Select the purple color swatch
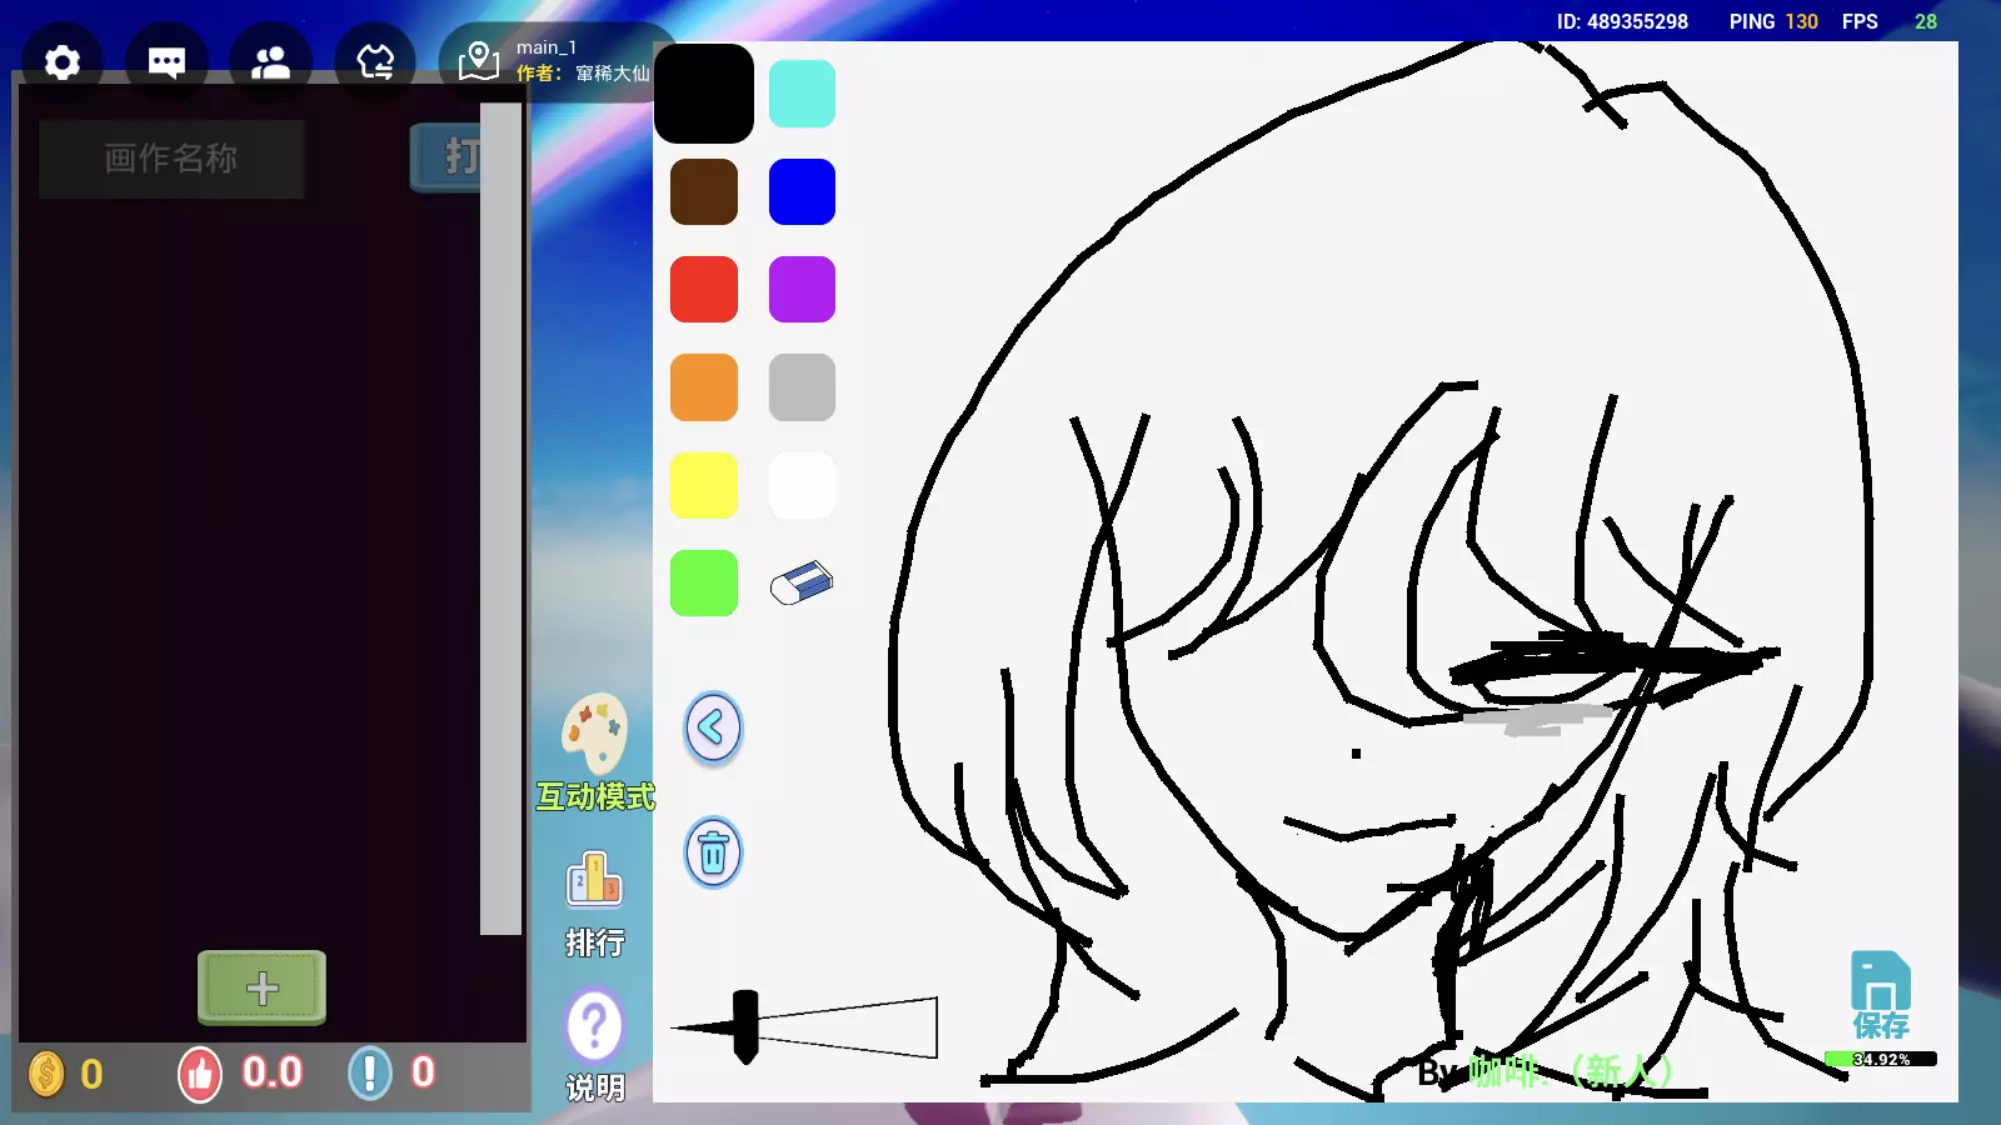The height and width of the screenshot is (1125, 2001). (x=801, y=290)
